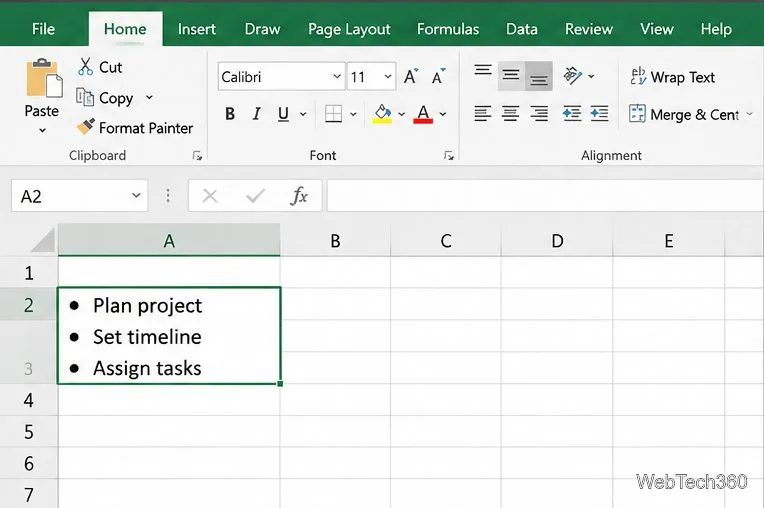Apply borders using the borders icon

click(x=333, y=114)
